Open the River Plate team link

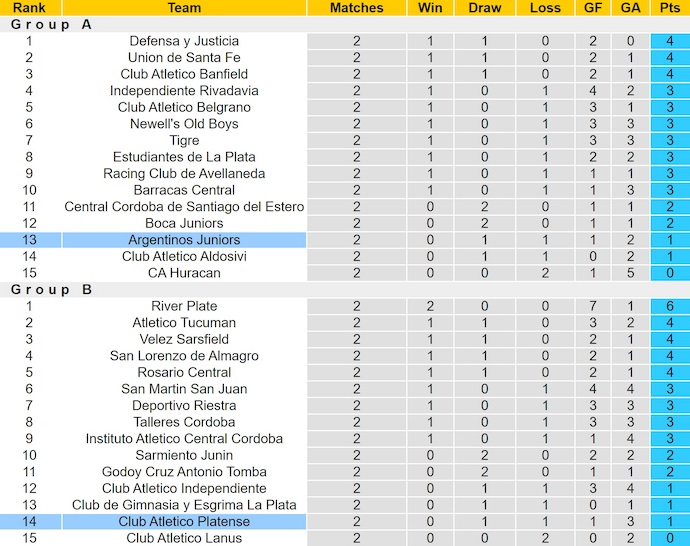click(184, 306)
